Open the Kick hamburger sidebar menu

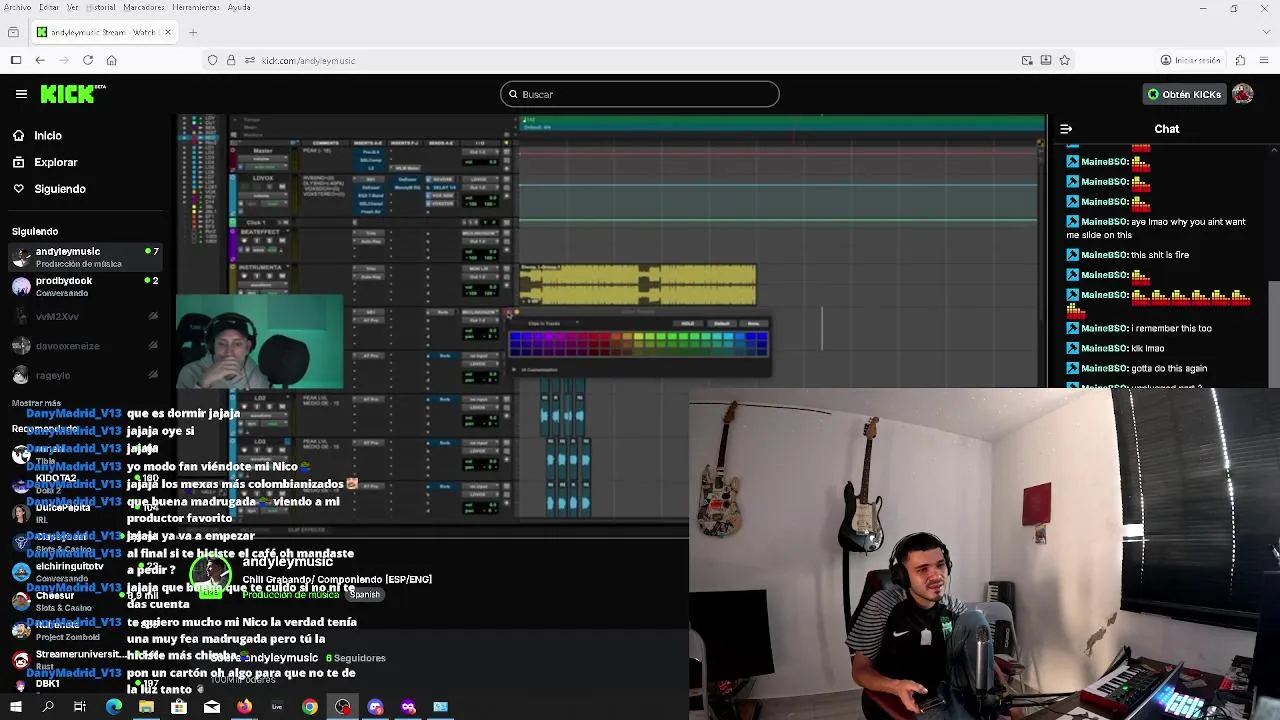pos(21,94)
